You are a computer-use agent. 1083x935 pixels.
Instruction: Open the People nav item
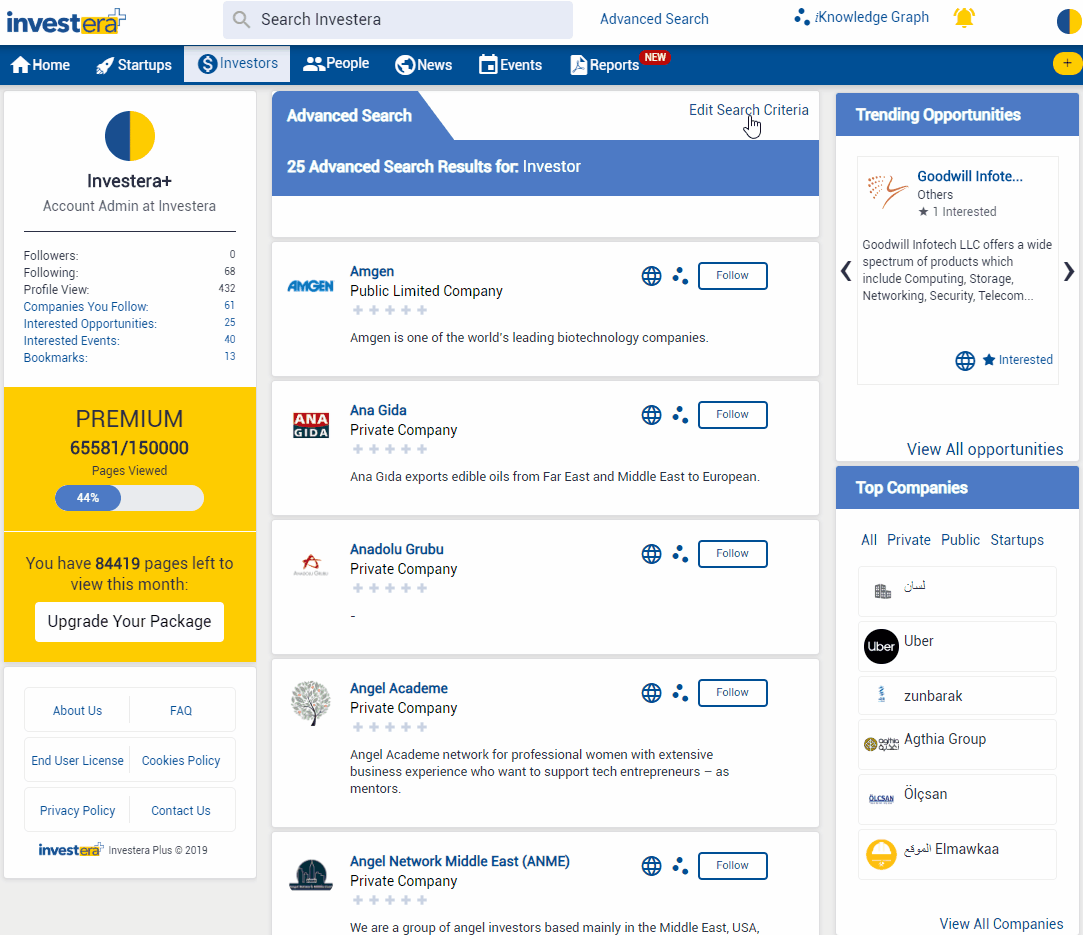point(336,64)
